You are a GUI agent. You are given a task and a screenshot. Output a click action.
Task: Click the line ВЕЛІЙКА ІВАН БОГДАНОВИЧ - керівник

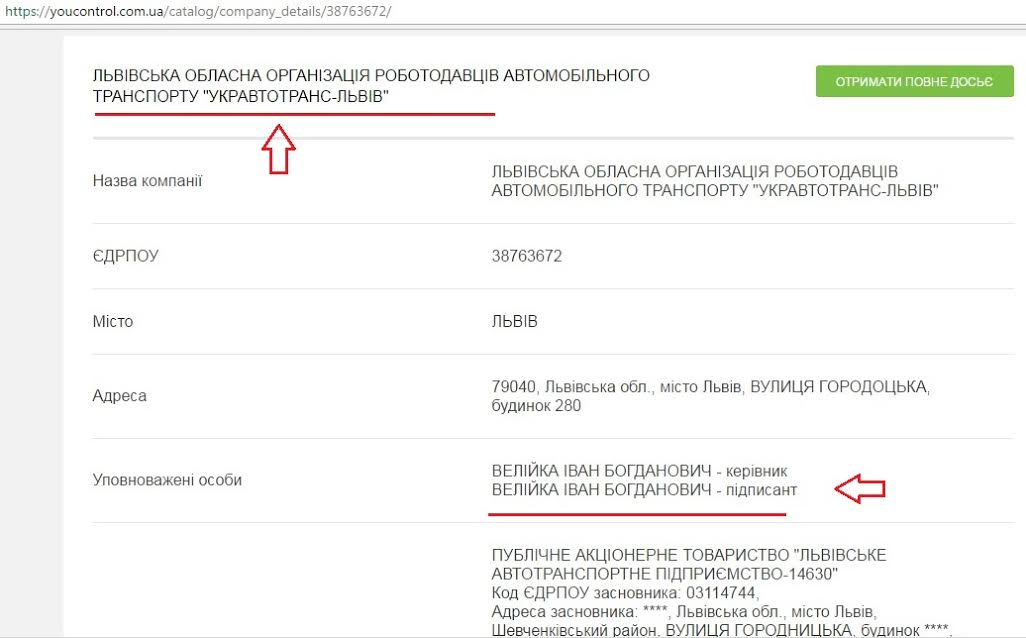click(639, 470)
